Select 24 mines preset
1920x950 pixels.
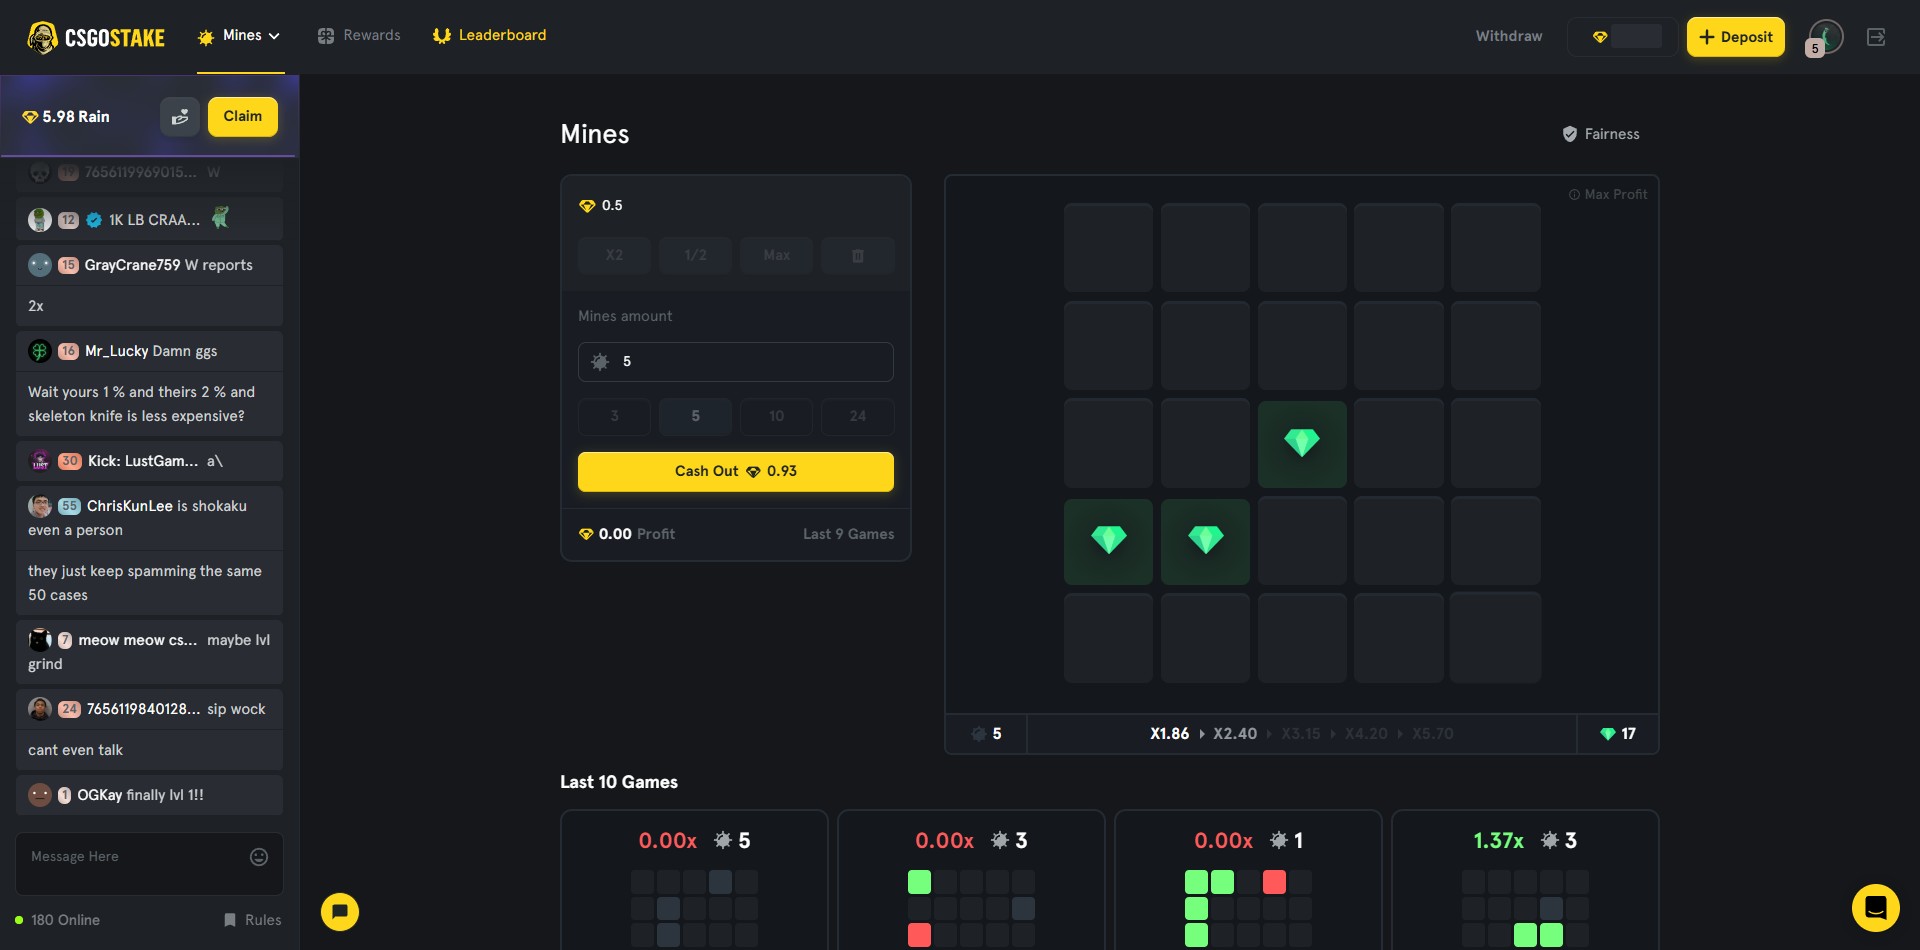click(857, 416)
